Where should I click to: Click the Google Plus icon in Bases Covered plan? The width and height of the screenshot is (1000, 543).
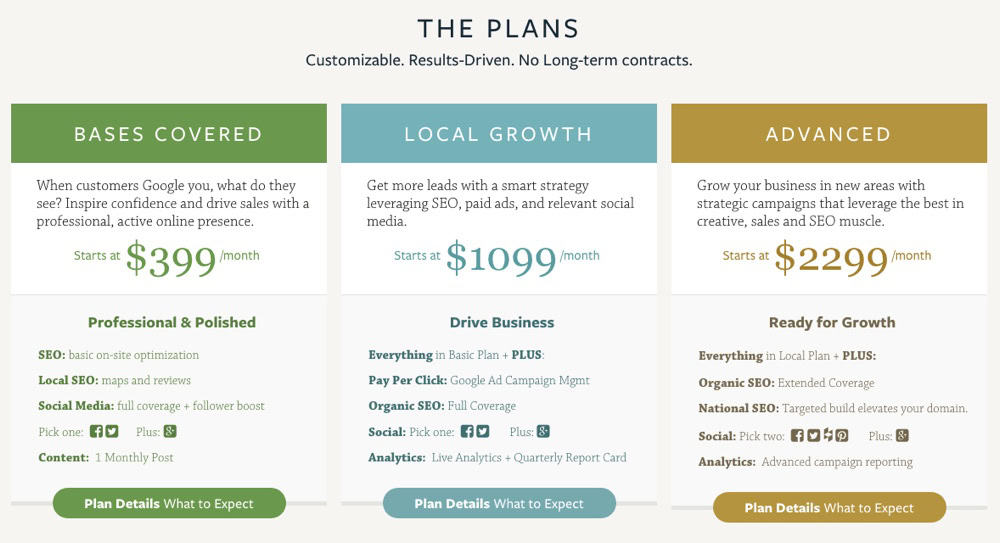(170, 431)
